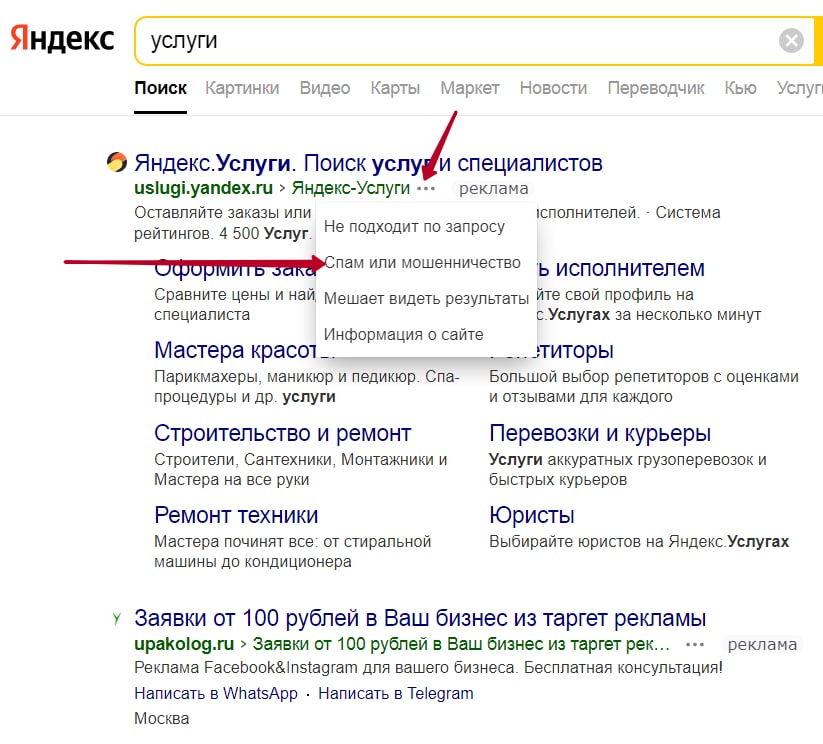Open partially hidden 'исполнителем' sitelink heading

click(x=621, y=268)
